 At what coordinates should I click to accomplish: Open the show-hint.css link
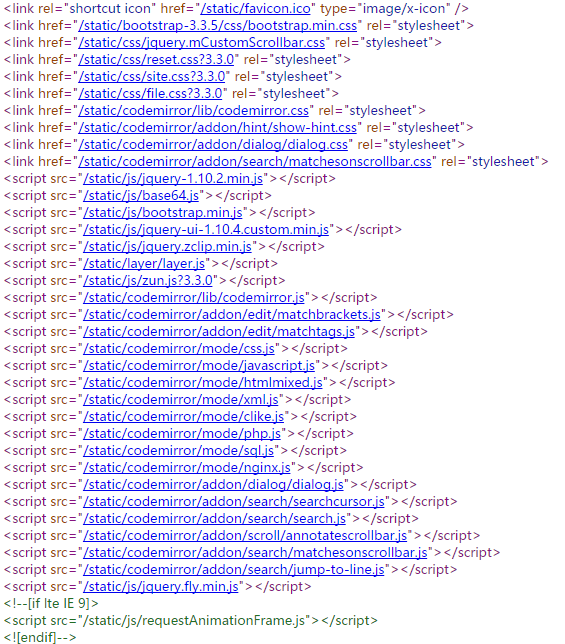coord(218,128)
